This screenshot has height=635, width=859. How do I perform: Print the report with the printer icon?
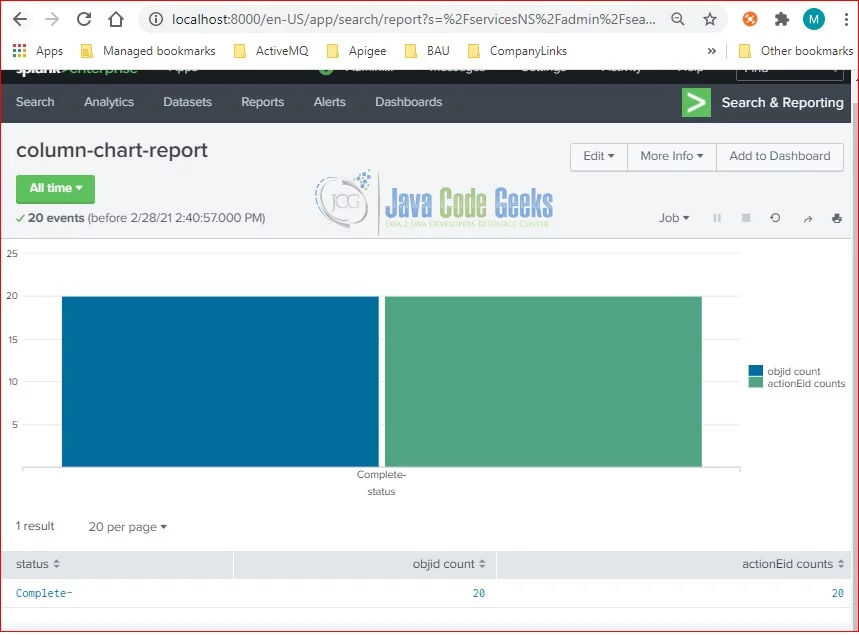[837, 219]
